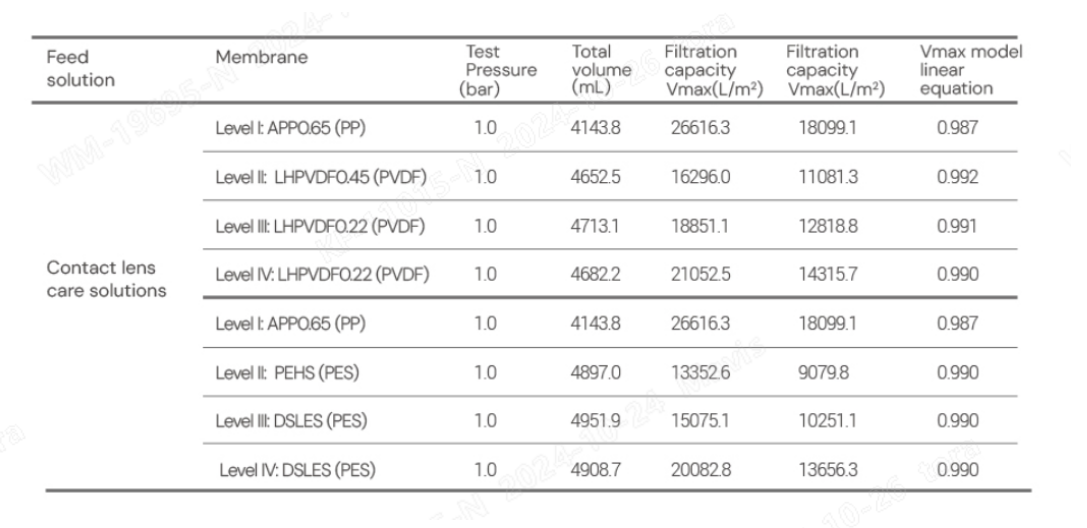Screen dimensions: 1087x528
Task: Select the Vmax model linear equation header
Action: (x=971, y=70)
